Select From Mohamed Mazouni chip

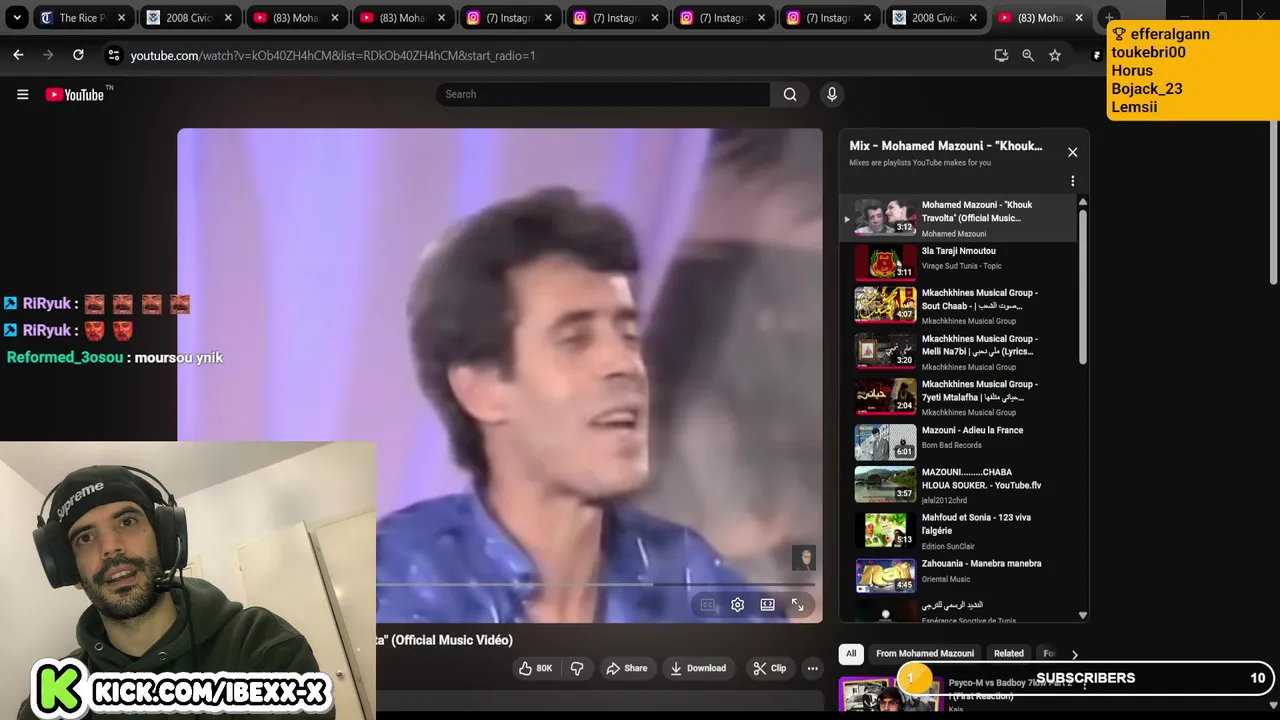point(925,654)
